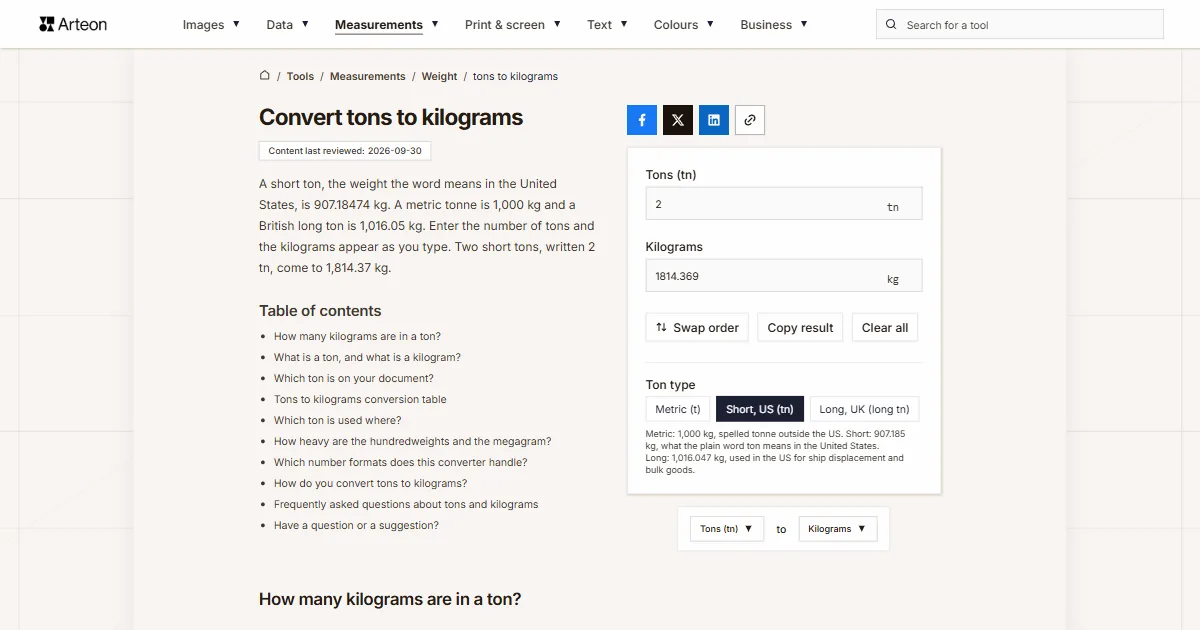Swap the conversion order
The image size is (1200, 630).
[697, 328]
